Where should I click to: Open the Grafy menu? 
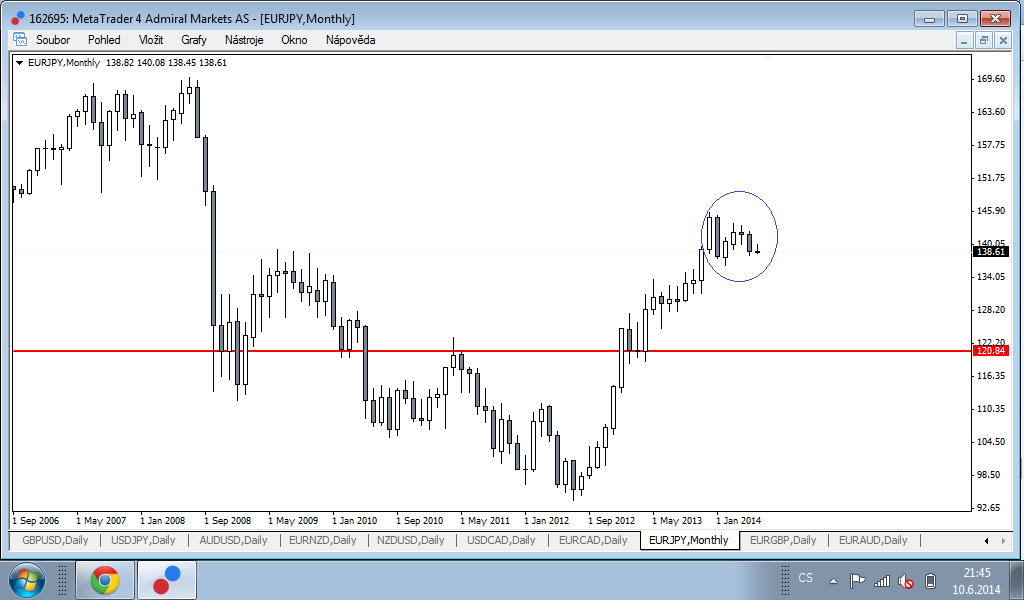click(x=194, y=40)
